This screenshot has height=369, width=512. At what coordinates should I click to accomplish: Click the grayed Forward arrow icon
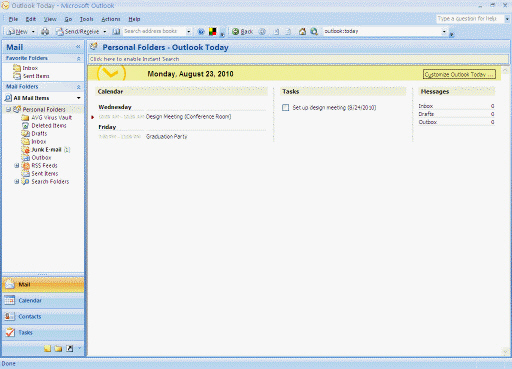point(262,32)
